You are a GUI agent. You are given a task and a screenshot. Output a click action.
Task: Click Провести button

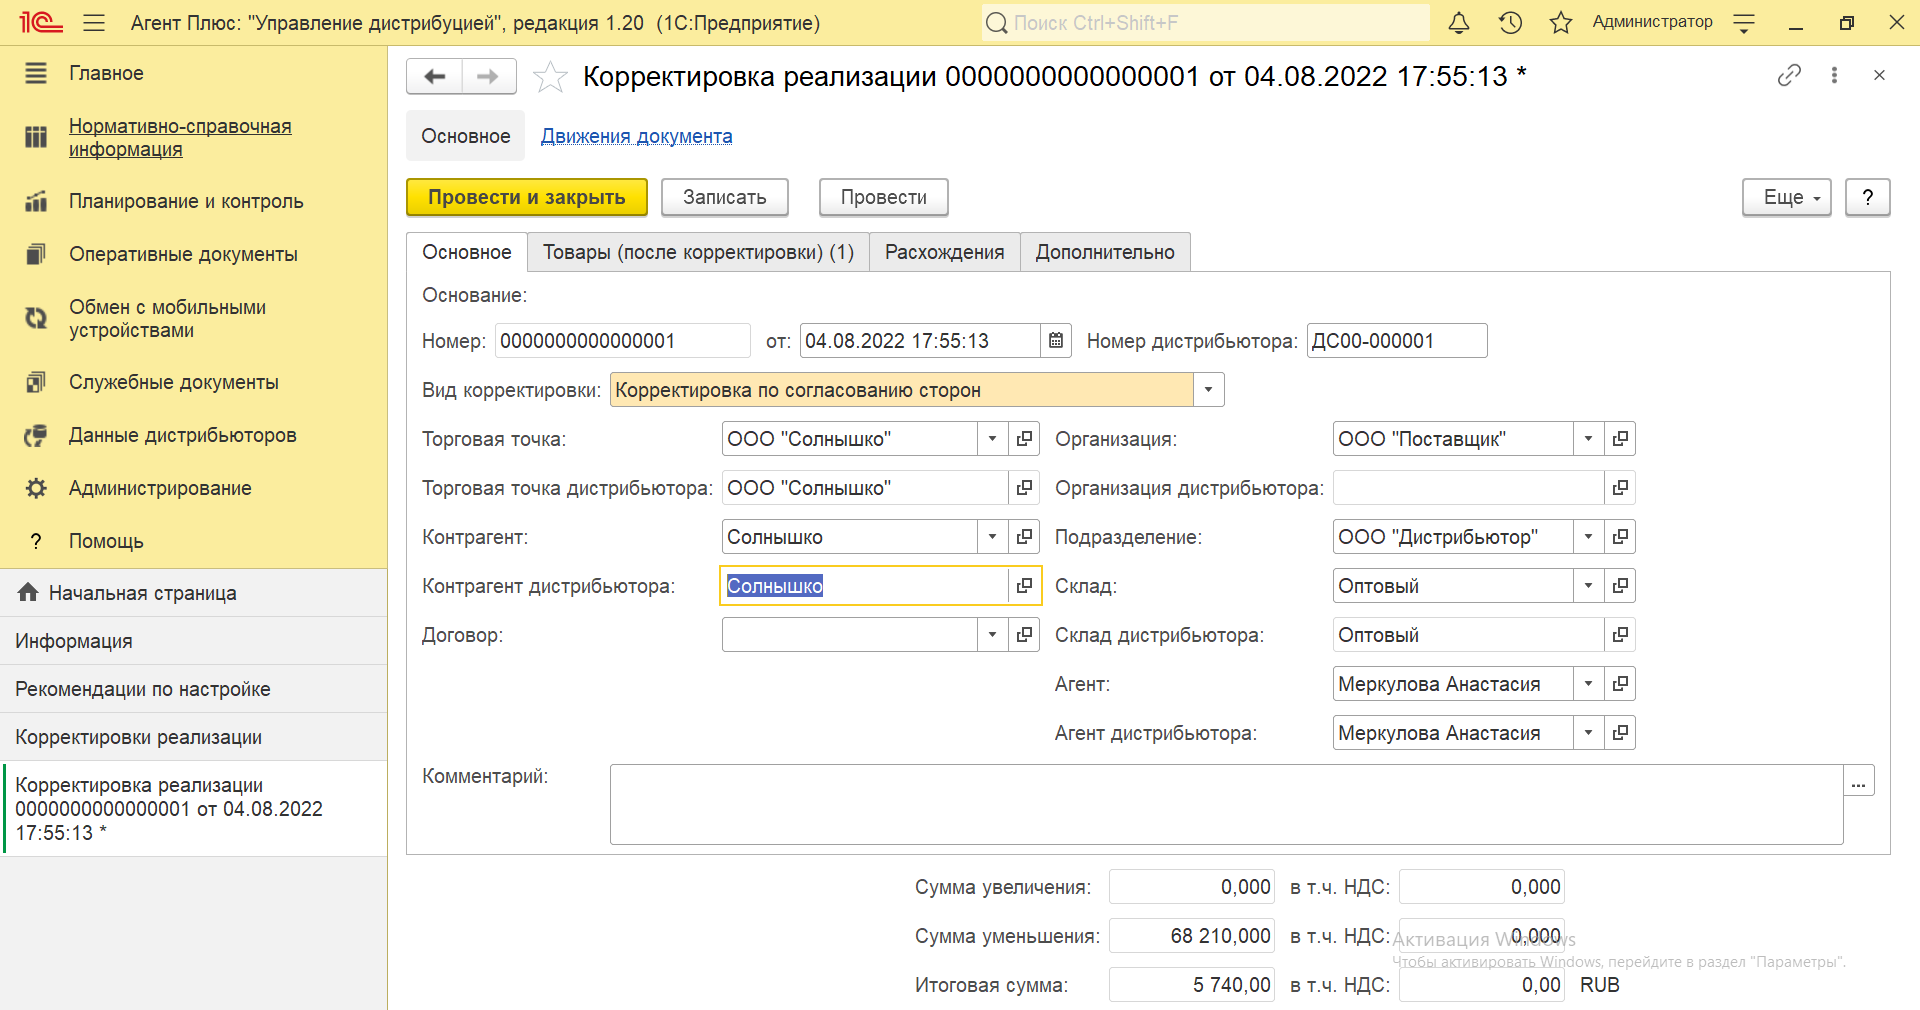pyautogui.click(x=884, y=197)
